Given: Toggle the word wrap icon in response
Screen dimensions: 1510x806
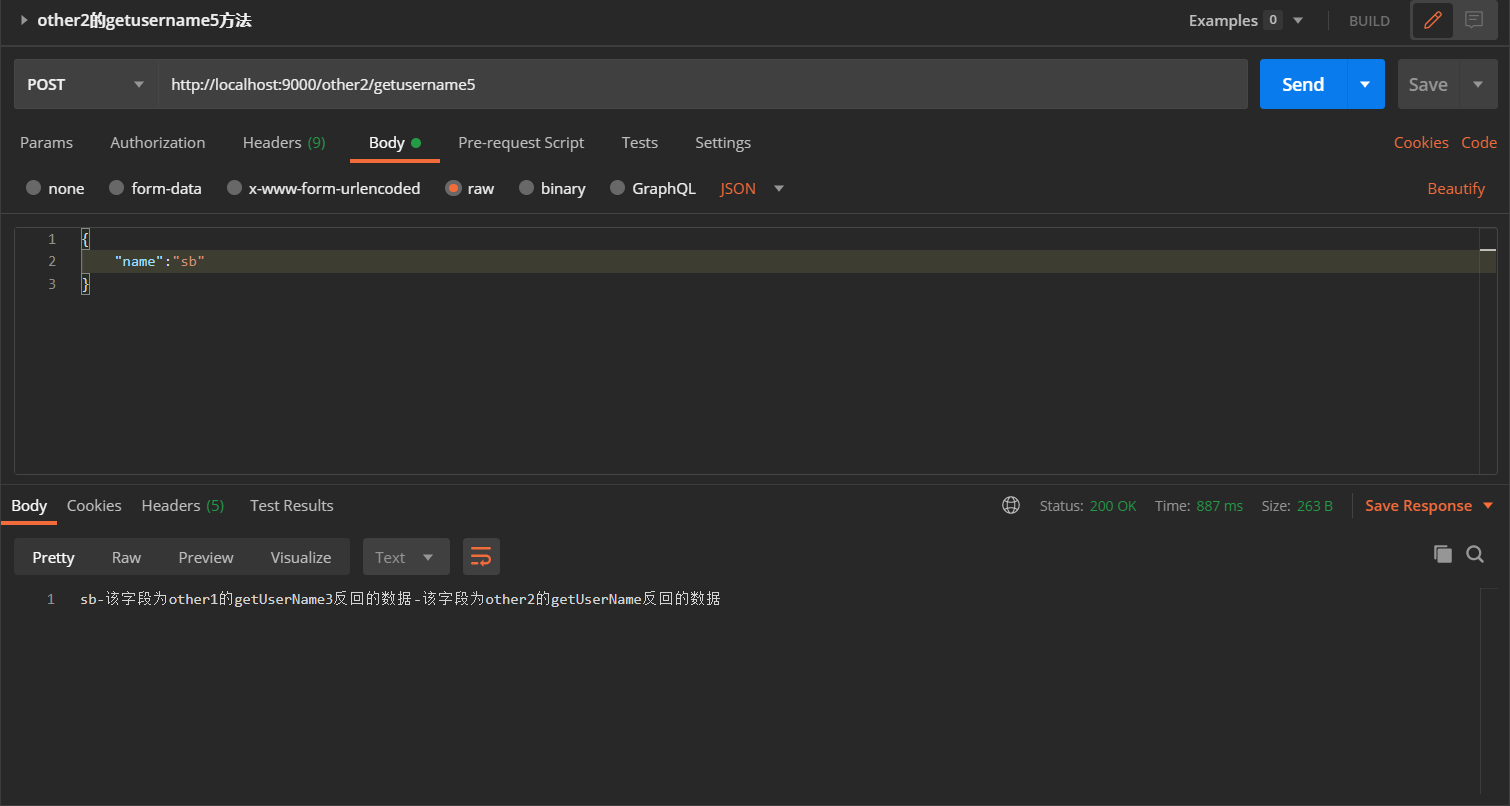Looking at the screenshot, I should coord(481,557).
